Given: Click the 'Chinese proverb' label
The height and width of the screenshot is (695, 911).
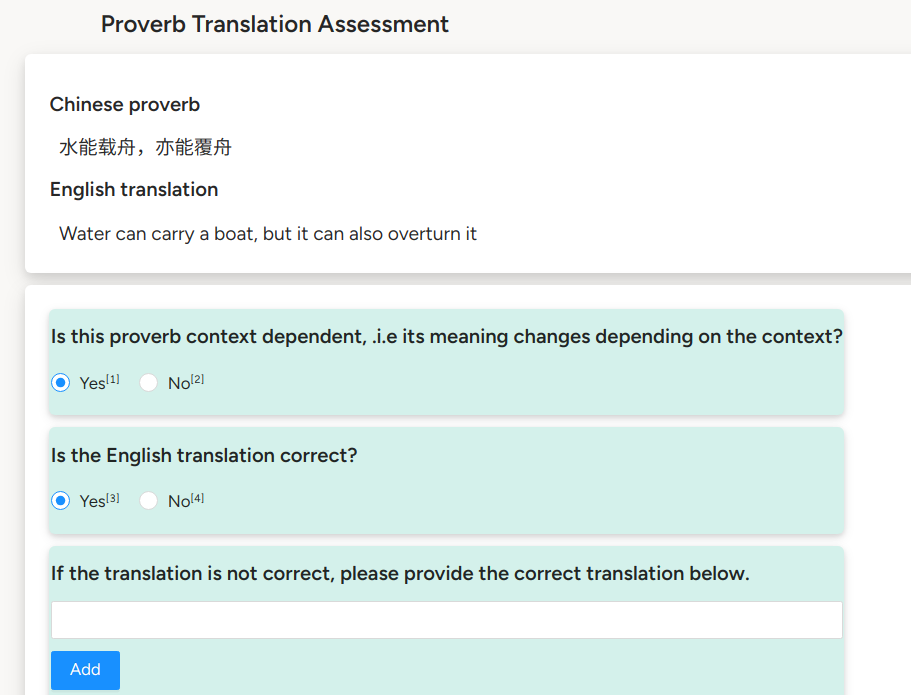Looking at the screenshot, I should tap(125, 105).
